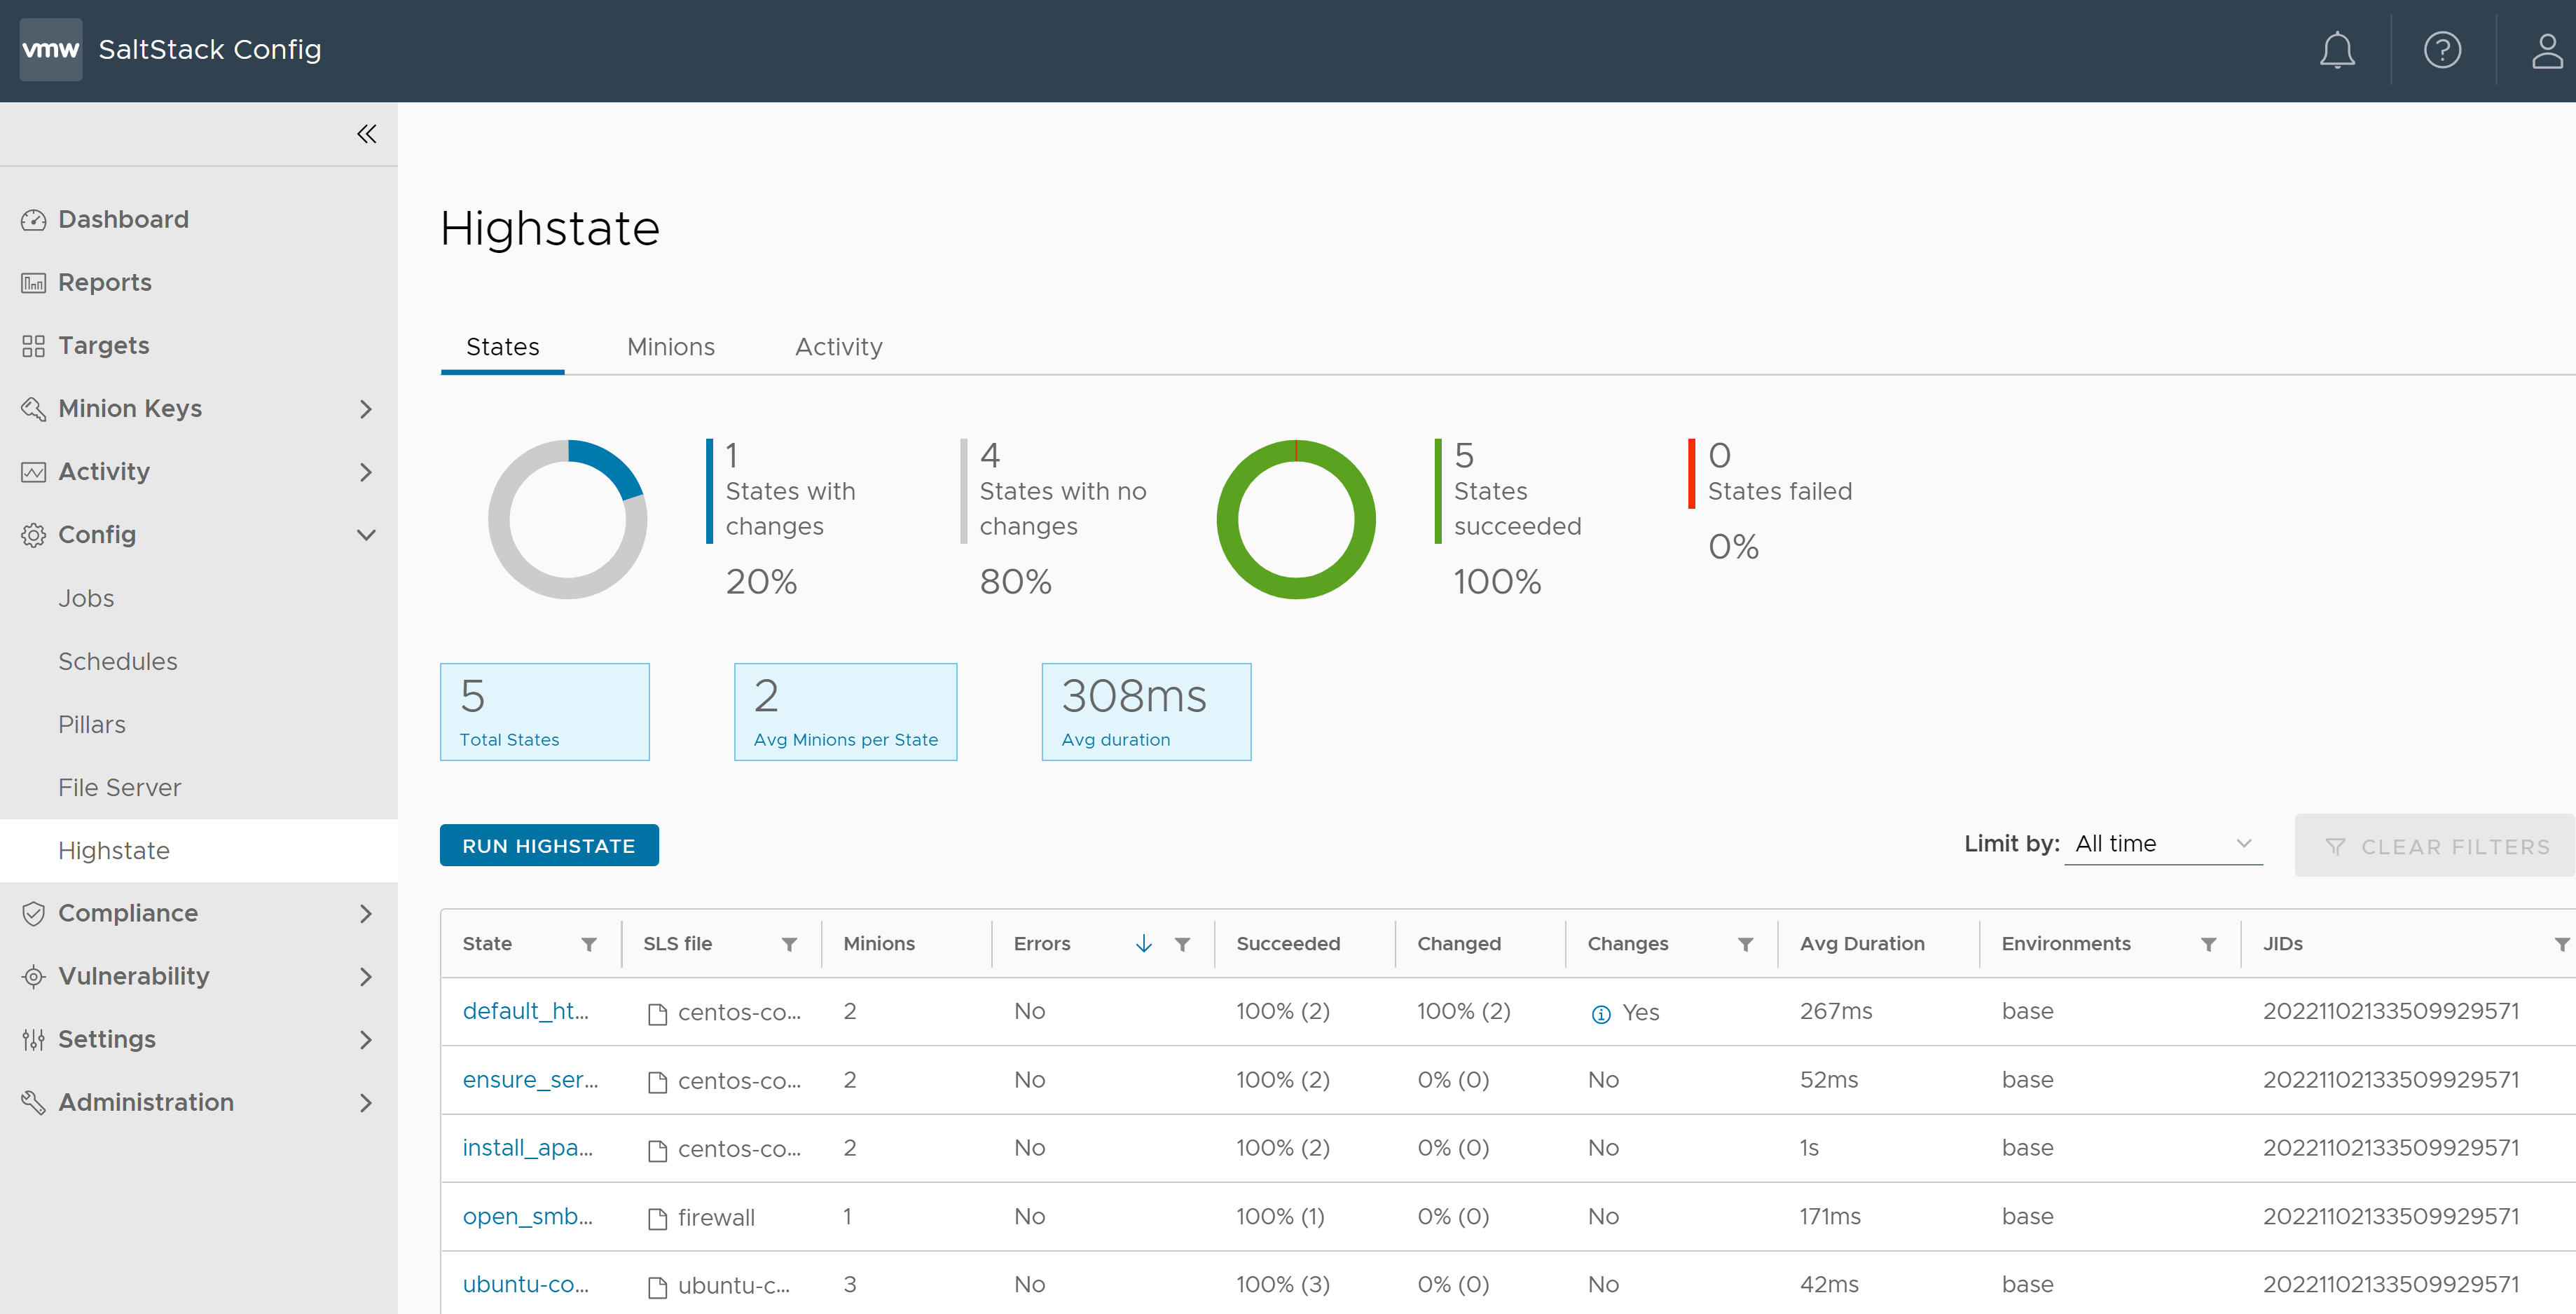Click the Changes filter toggle icon

(1744, 943)
